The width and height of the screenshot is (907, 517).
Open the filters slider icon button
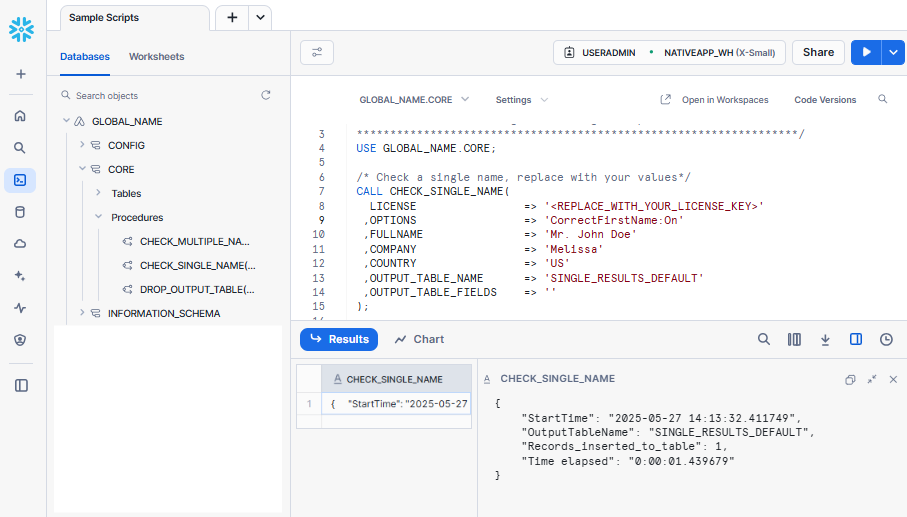(x=317, y=53)
